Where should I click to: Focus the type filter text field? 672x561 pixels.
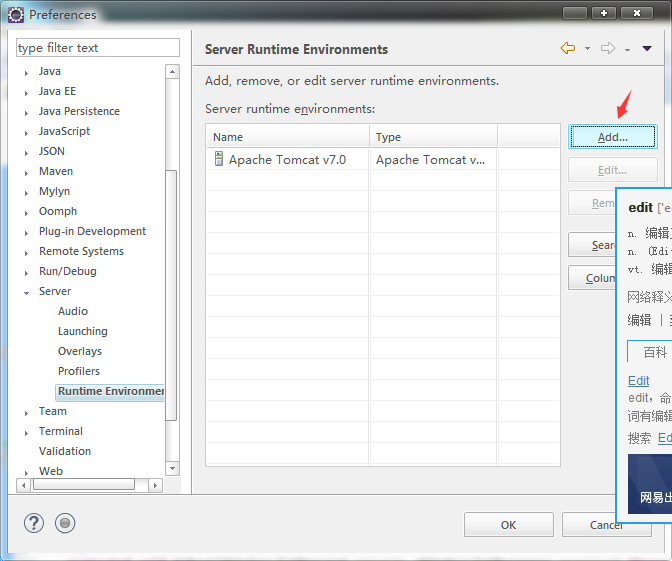[x=98, y=48]
